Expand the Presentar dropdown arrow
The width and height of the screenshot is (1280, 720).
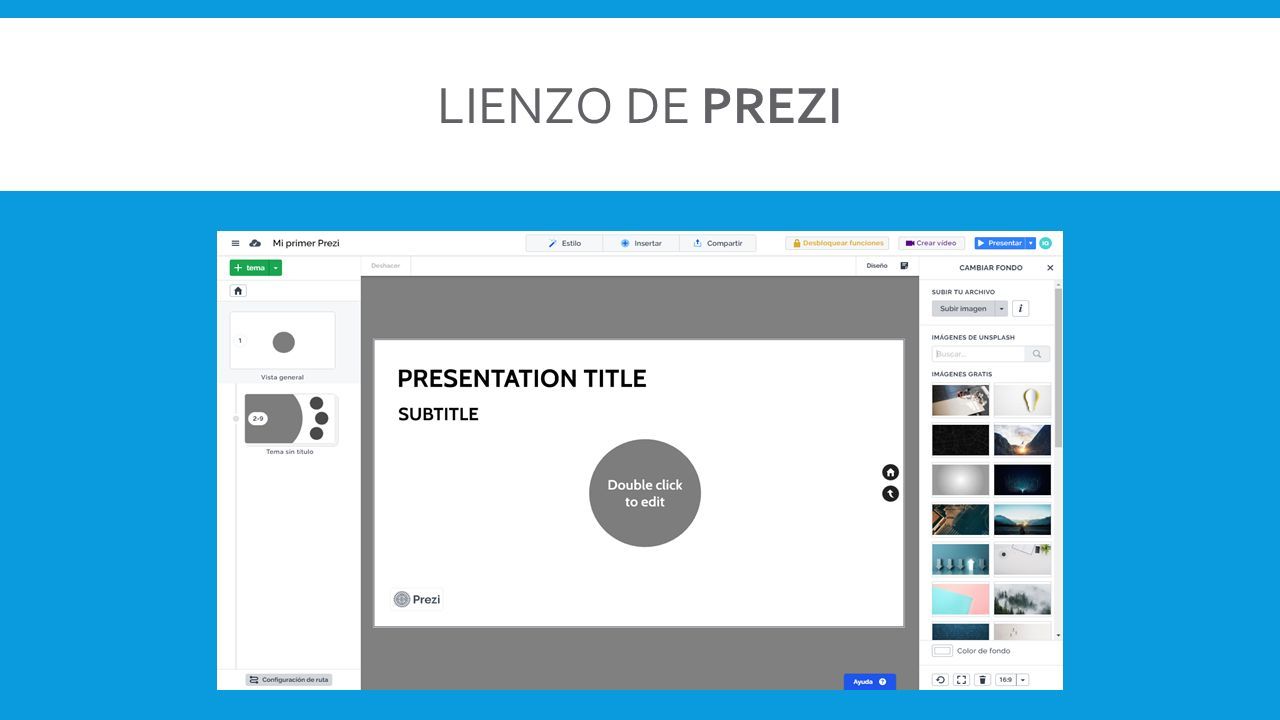click(1031, 243)
